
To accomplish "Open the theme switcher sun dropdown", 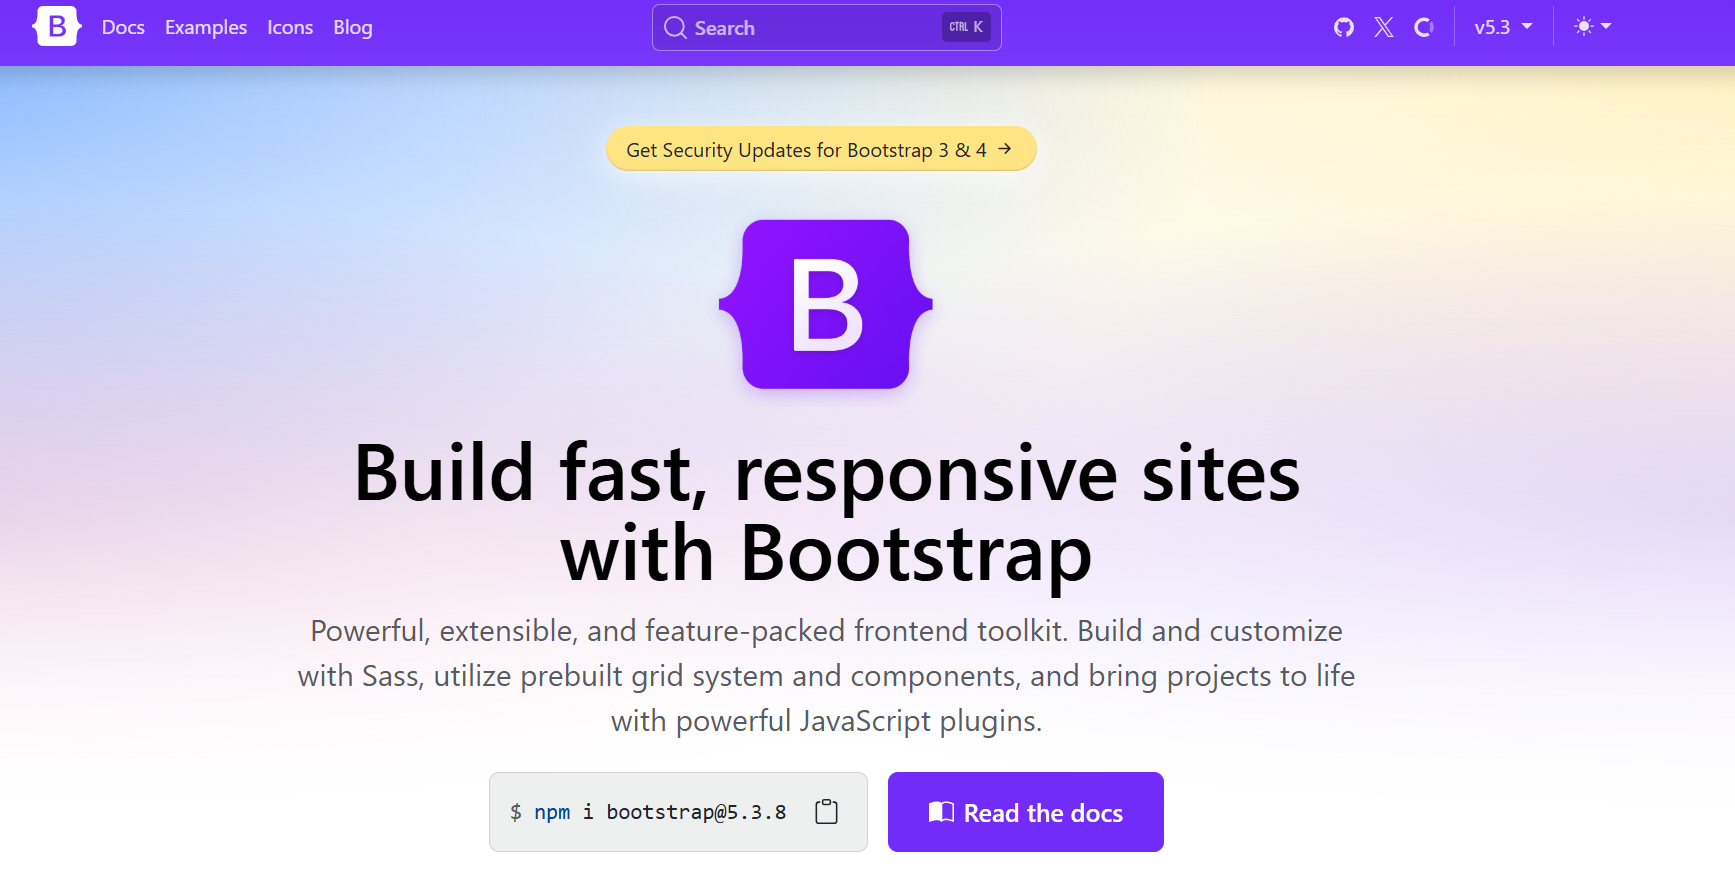I will 1593,27.
